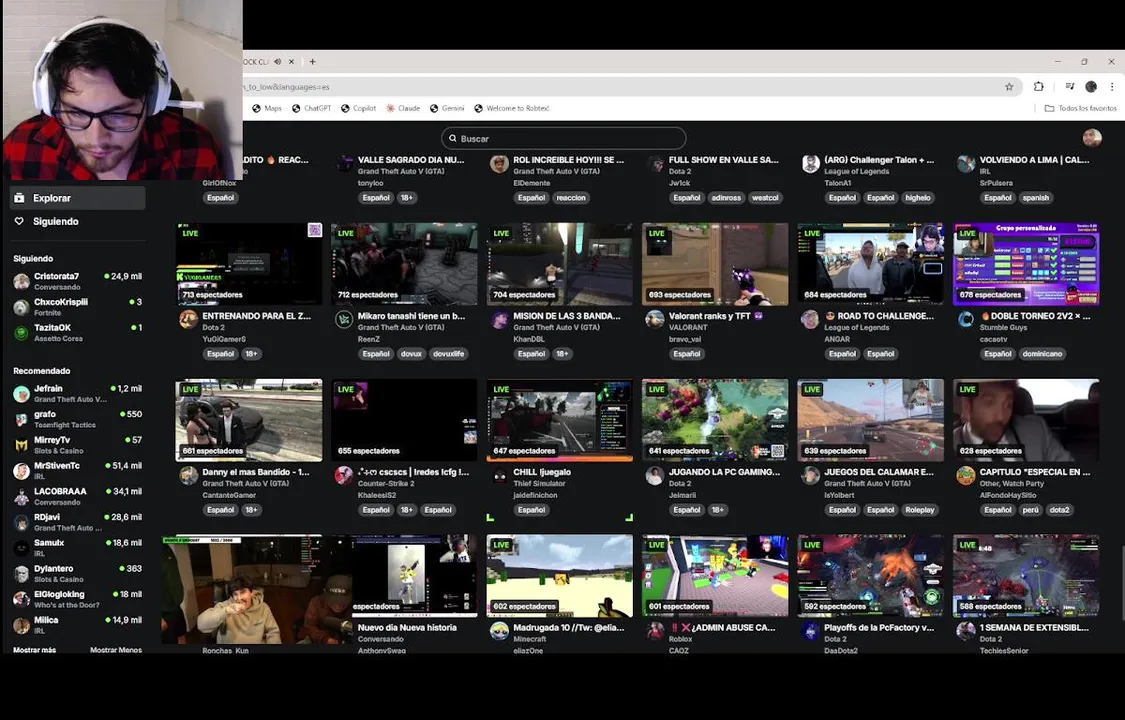Image resolution: width=1125 pixels, height=720 pixels.
Task: Open Counter-Strike 2 category link
Action: pyautogui.click(x=388, y=483)
